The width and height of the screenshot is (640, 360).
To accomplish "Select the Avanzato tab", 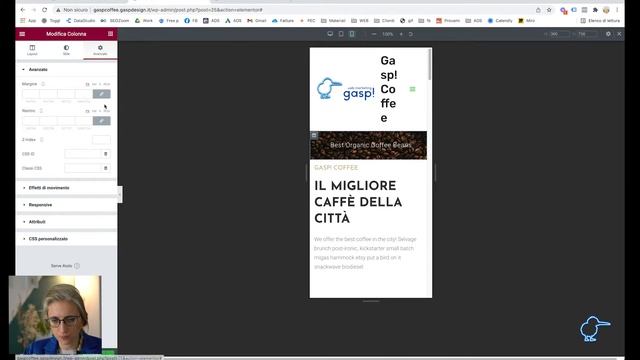I will coord(100,50).
